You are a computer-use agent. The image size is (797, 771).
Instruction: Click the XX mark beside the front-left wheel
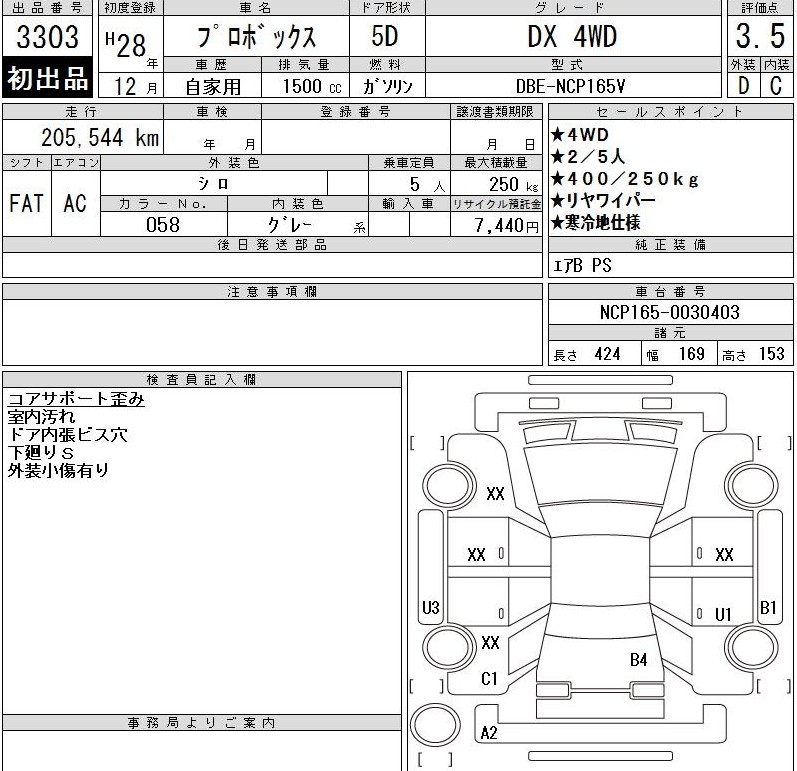pyautogui.click(x=495, y=494)
